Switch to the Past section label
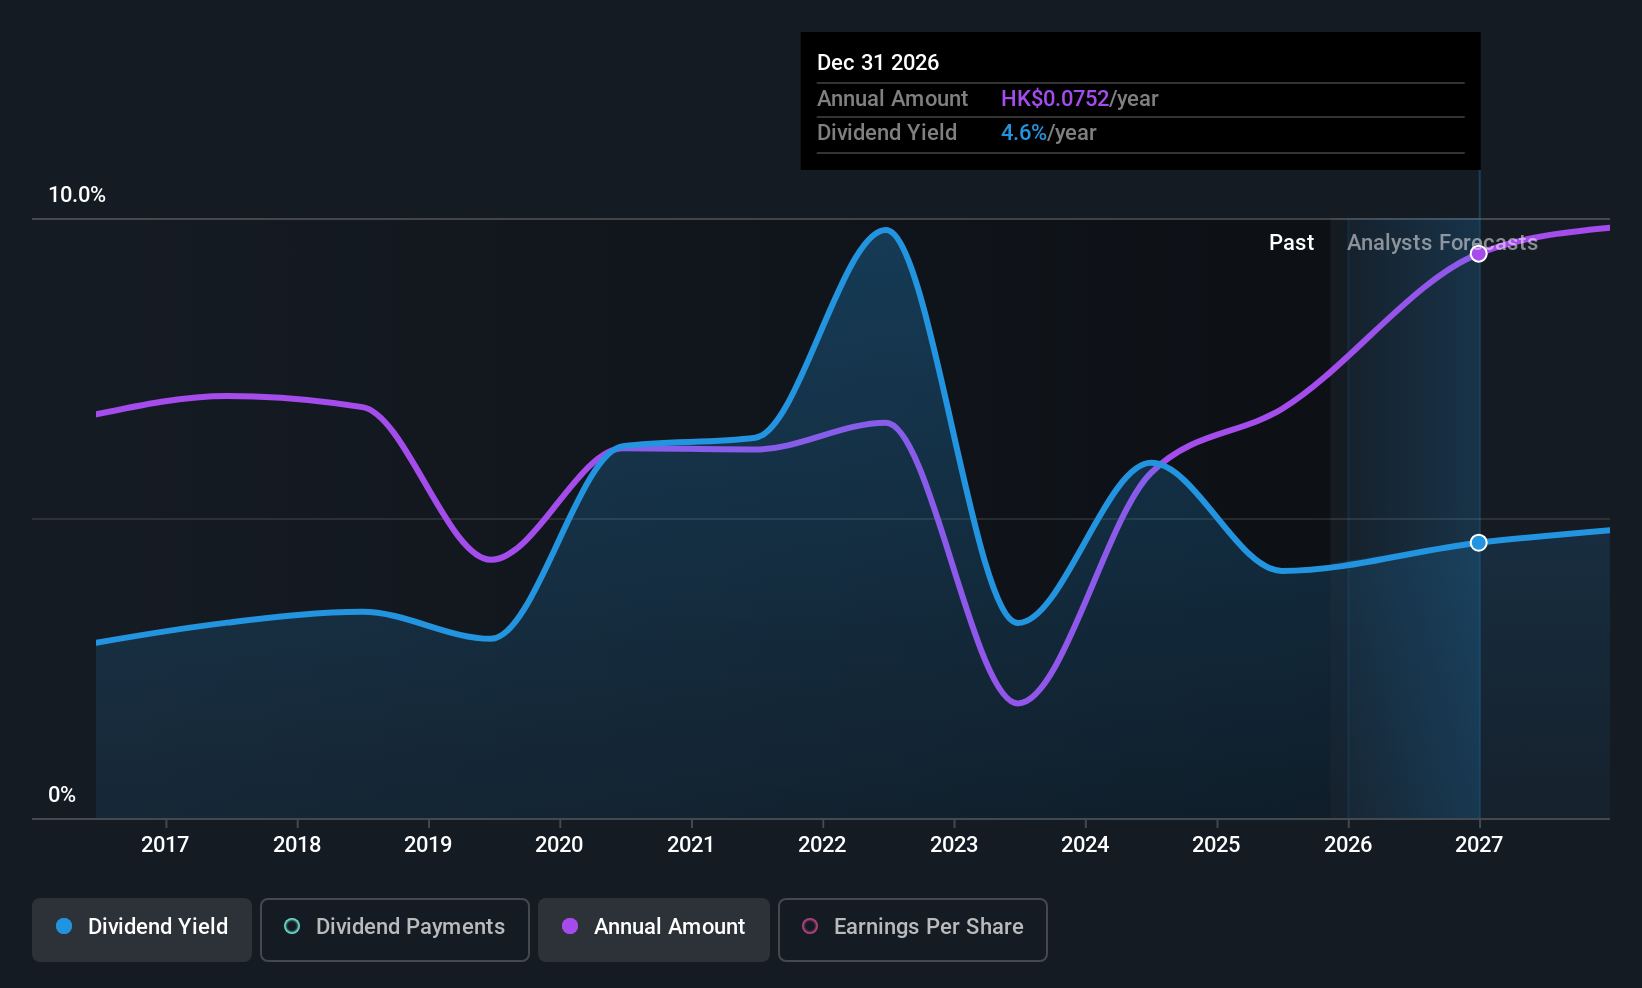This screenshot has width=1642, height=988. point(1291,242)
